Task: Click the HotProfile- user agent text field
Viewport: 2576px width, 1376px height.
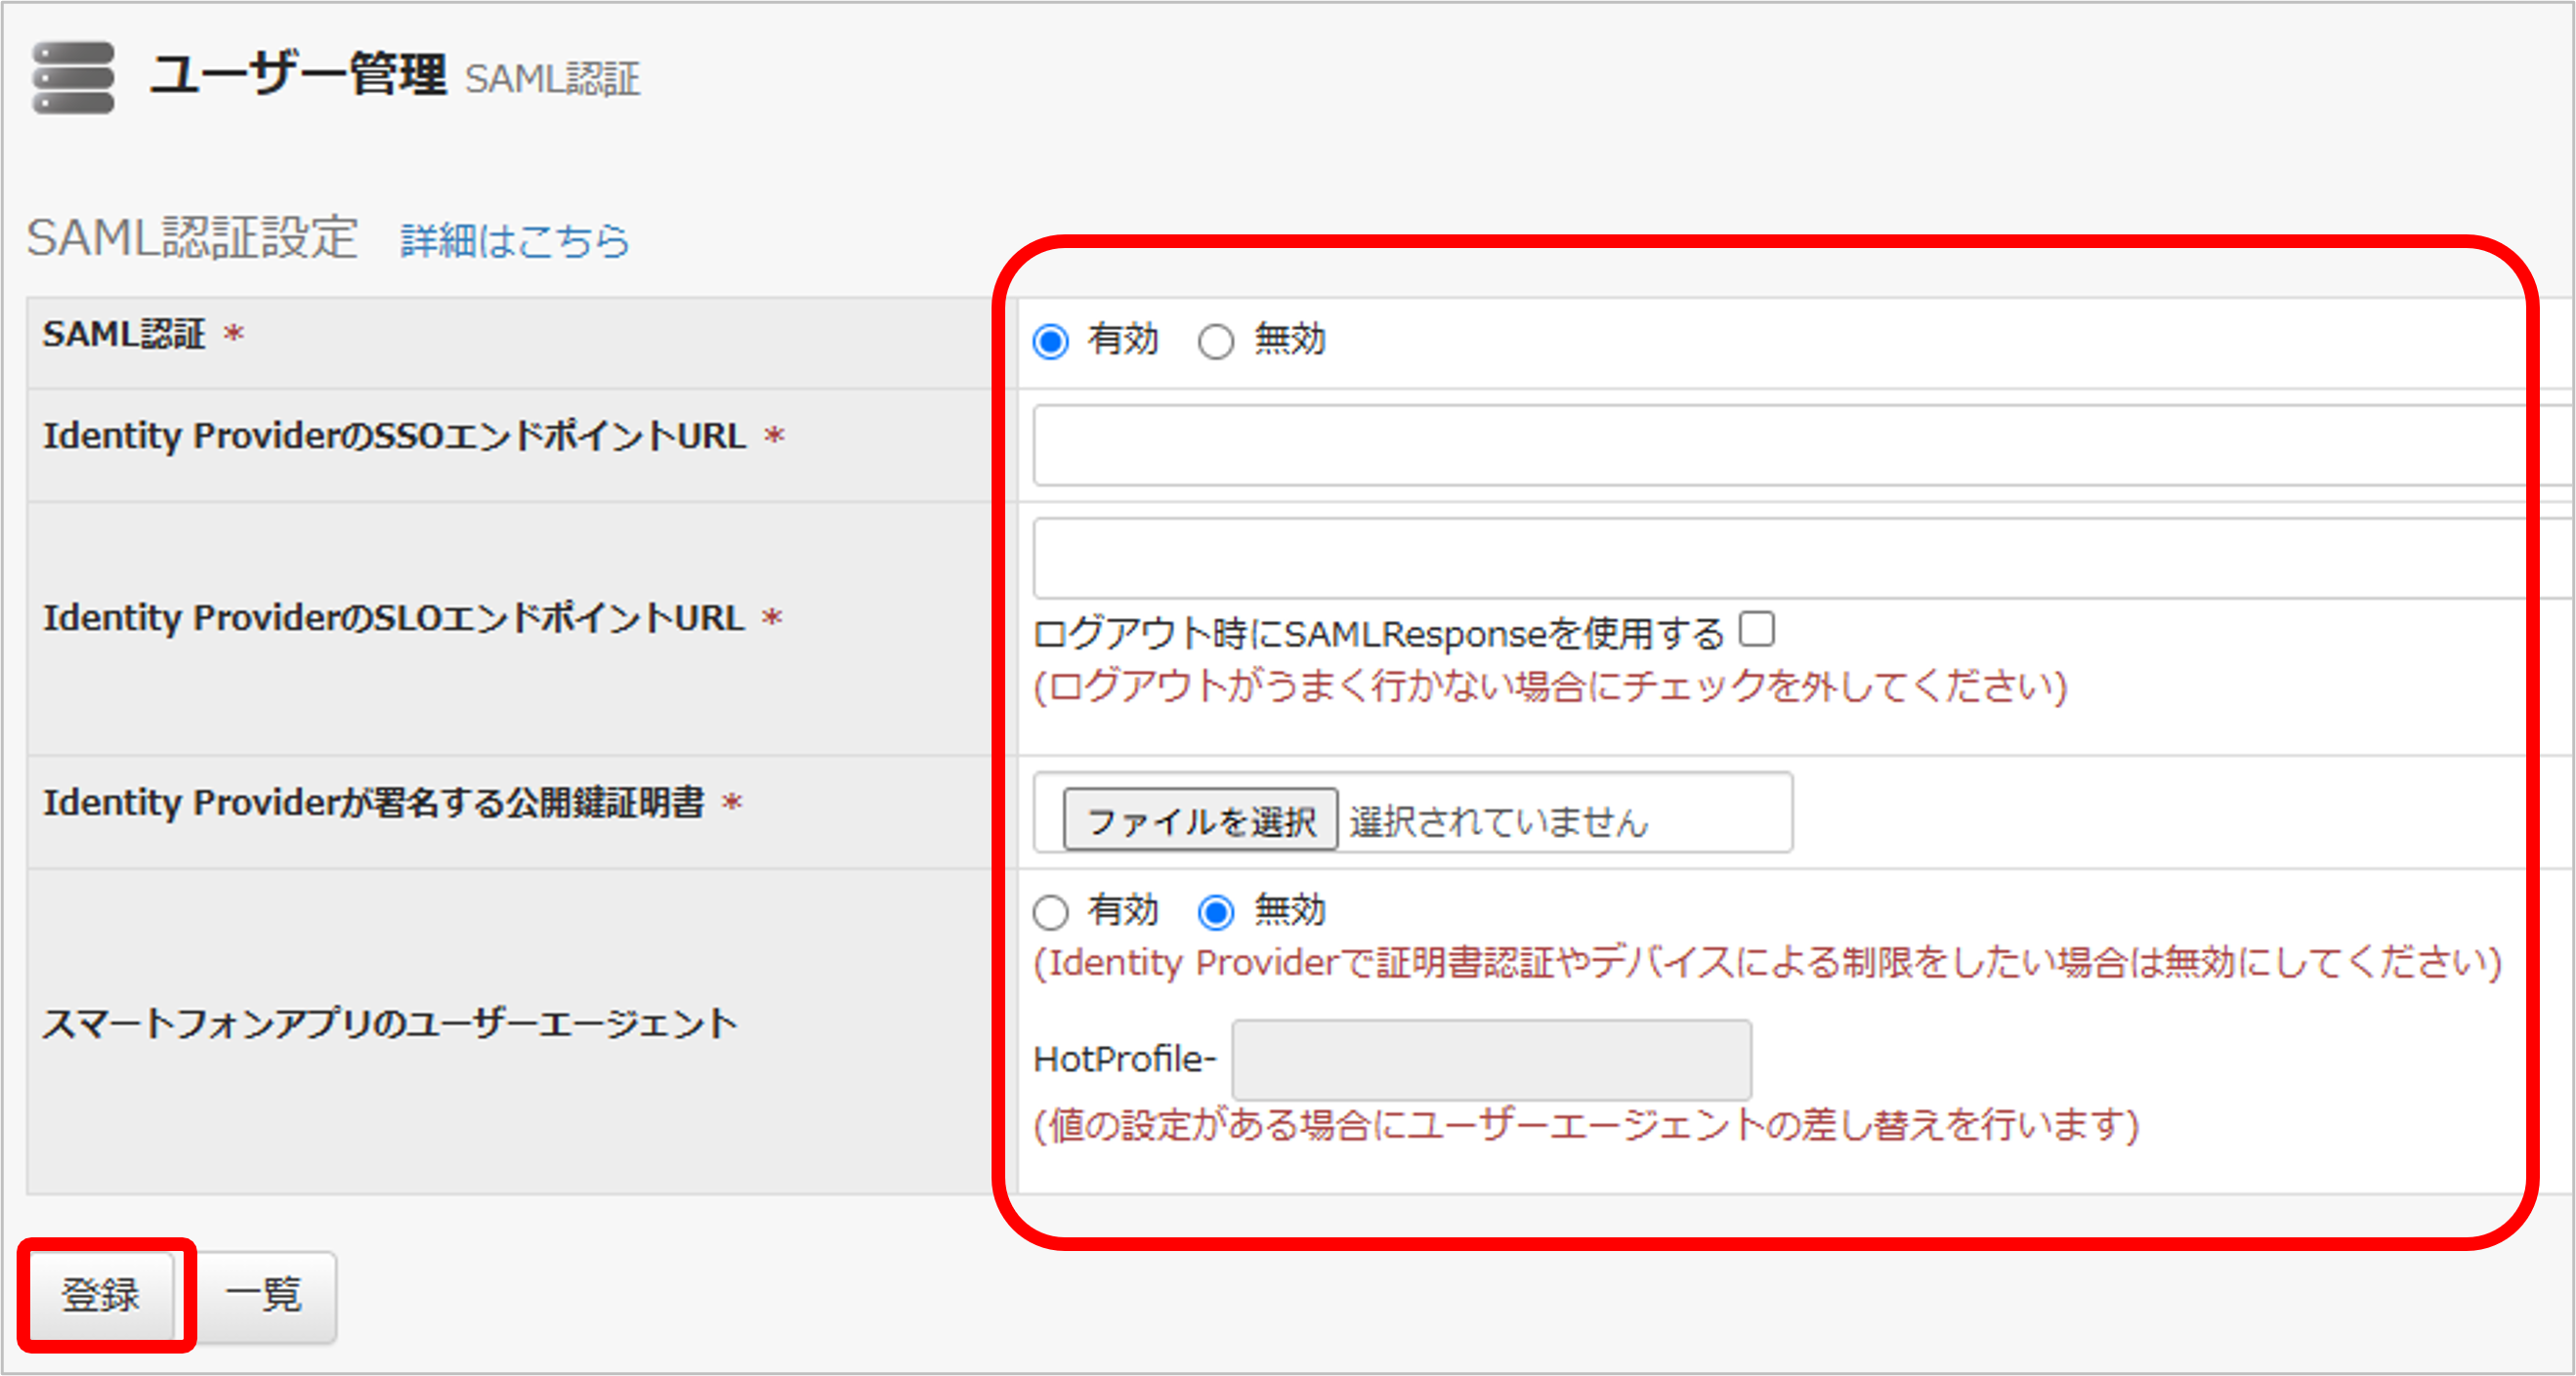Action: pyautogui.click(x=1491, y=1059)
